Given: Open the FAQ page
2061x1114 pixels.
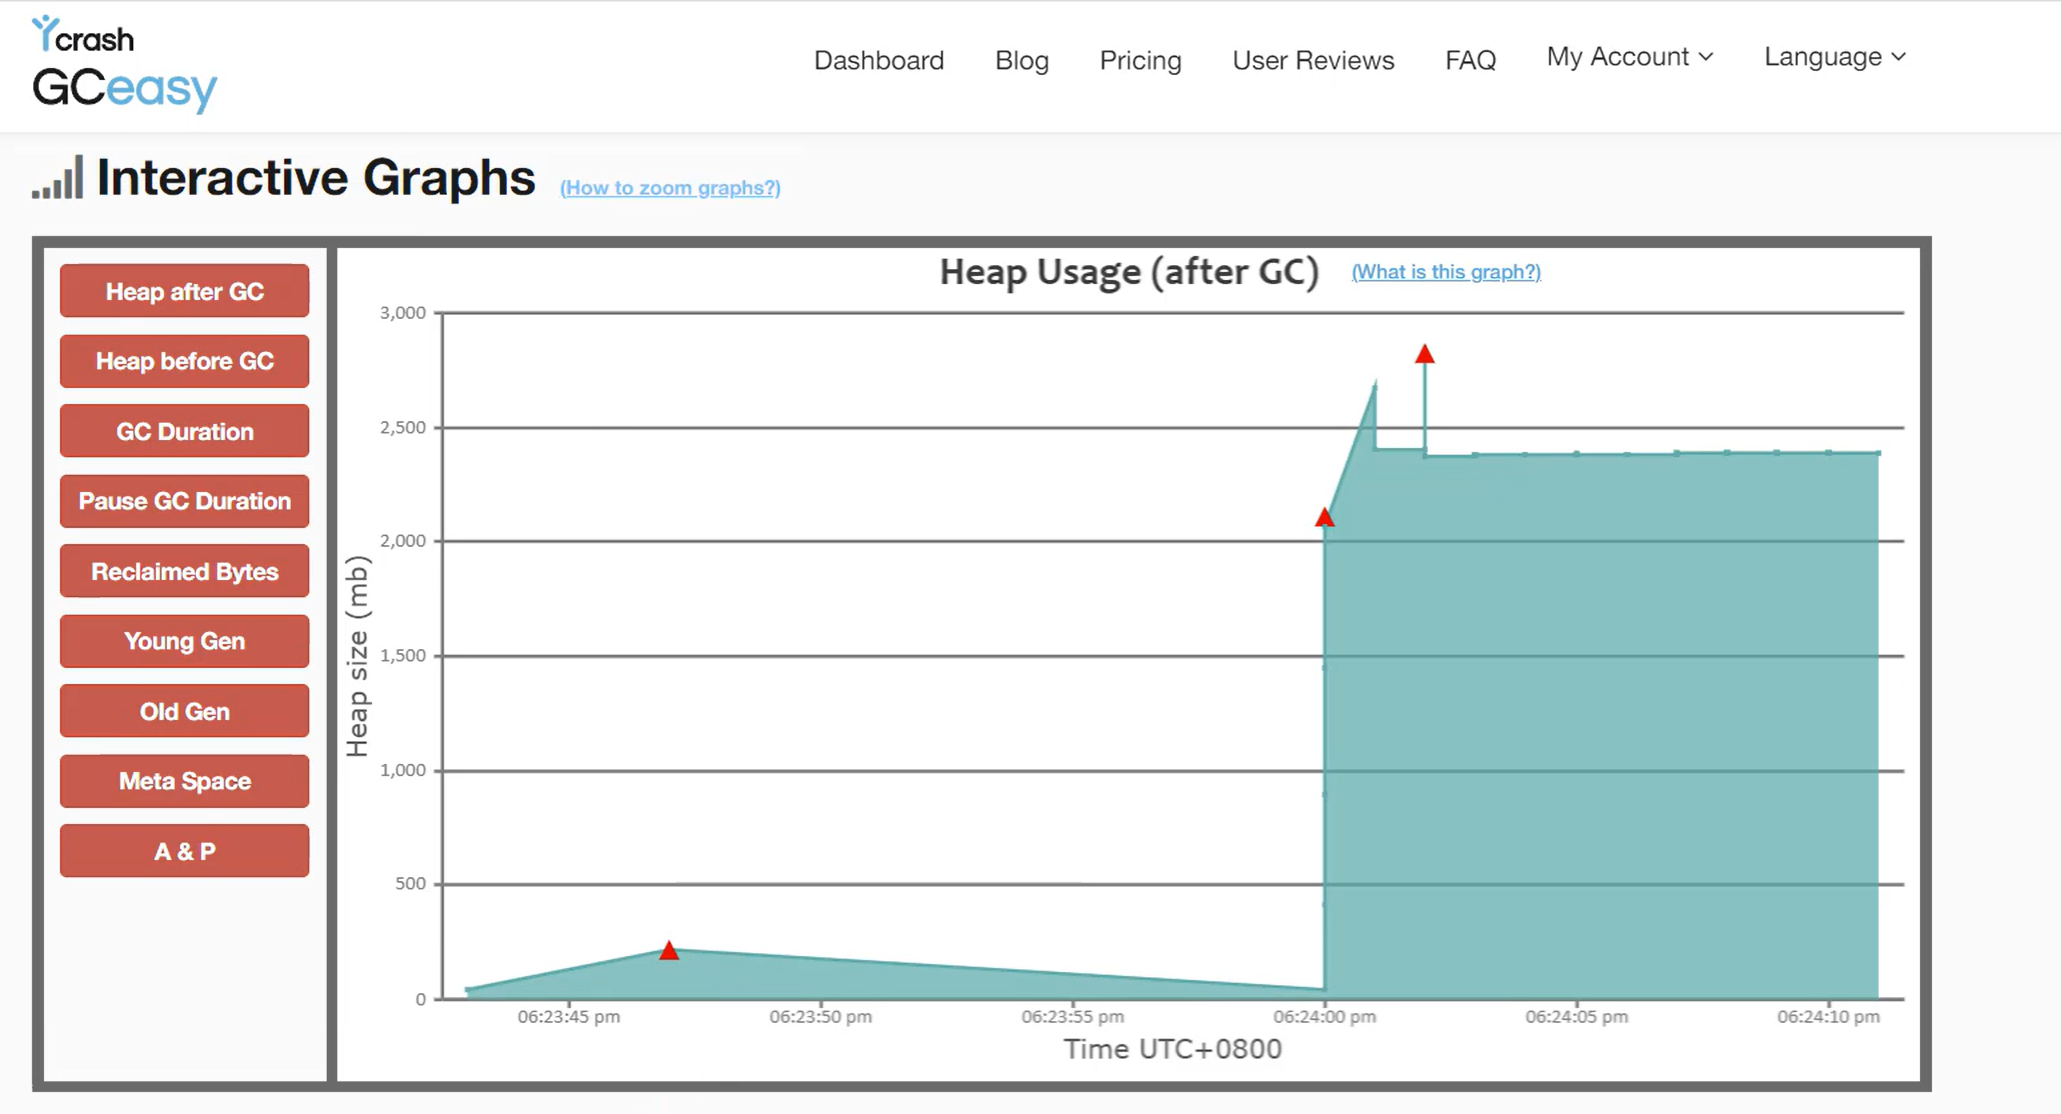Looking at the screenshot, I should click(1470, 60).
